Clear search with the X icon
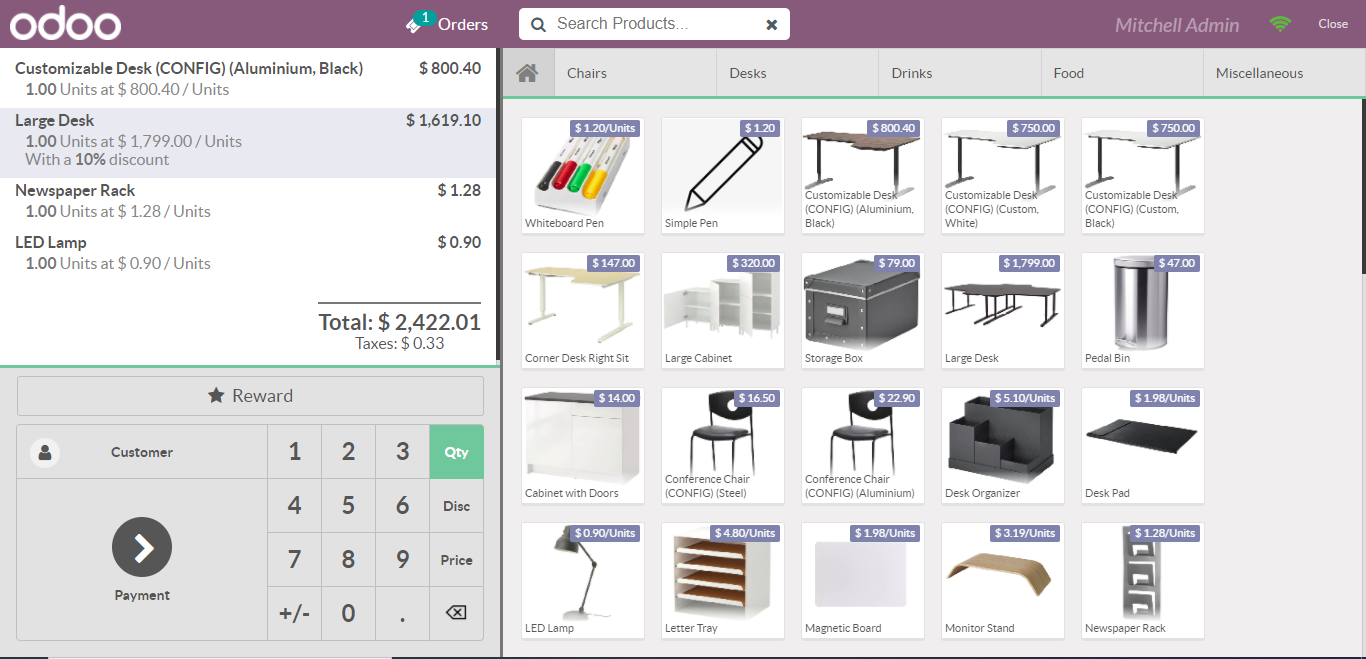Screen dimensions: 1366x659 coord(771,25)
